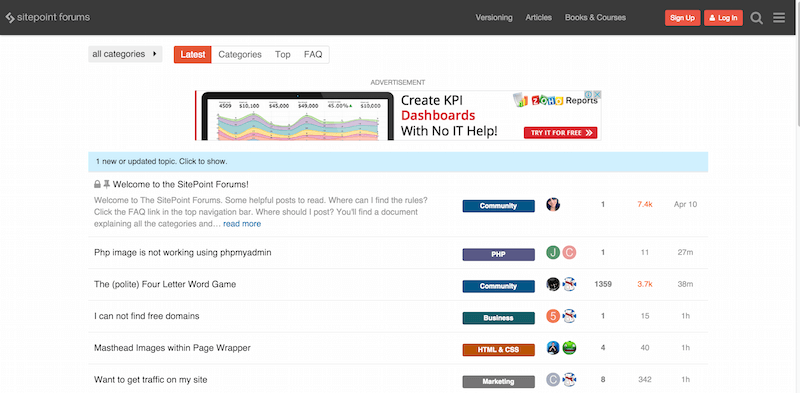Click TRY IT FOR FREE in the ad
This screenshot has height=393, width=800.
tap(560, 133)
